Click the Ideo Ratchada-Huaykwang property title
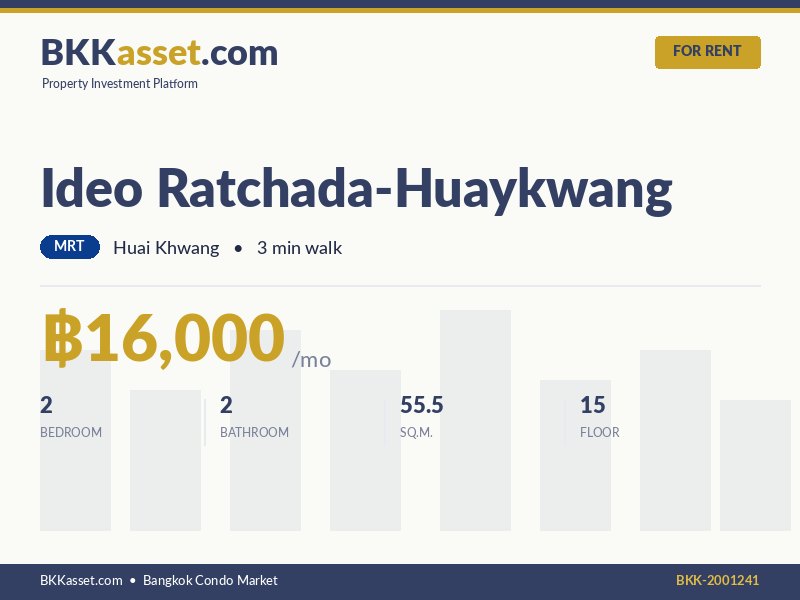 (356, 188)
